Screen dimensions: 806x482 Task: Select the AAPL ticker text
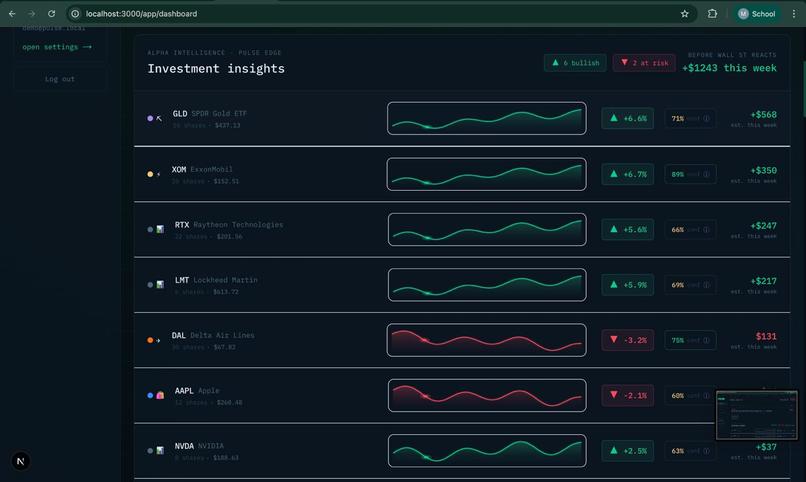pos(184,391)
